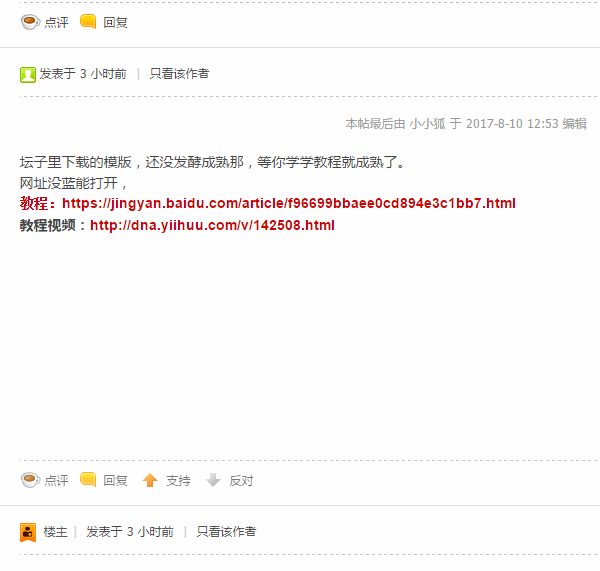Click the yellow speech bubble 回复 icon at top
600x571 pixels.
88,21
